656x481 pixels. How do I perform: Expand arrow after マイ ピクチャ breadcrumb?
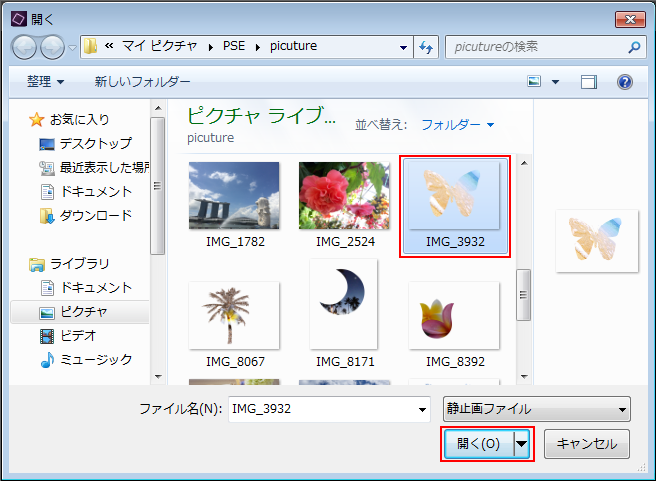210,47
